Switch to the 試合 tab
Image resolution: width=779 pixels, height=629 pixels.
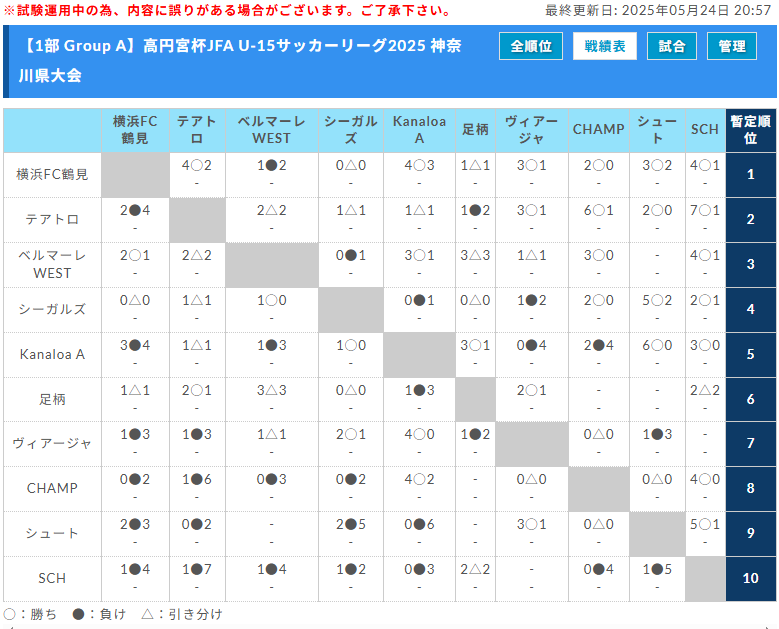[x=672, y=46]
